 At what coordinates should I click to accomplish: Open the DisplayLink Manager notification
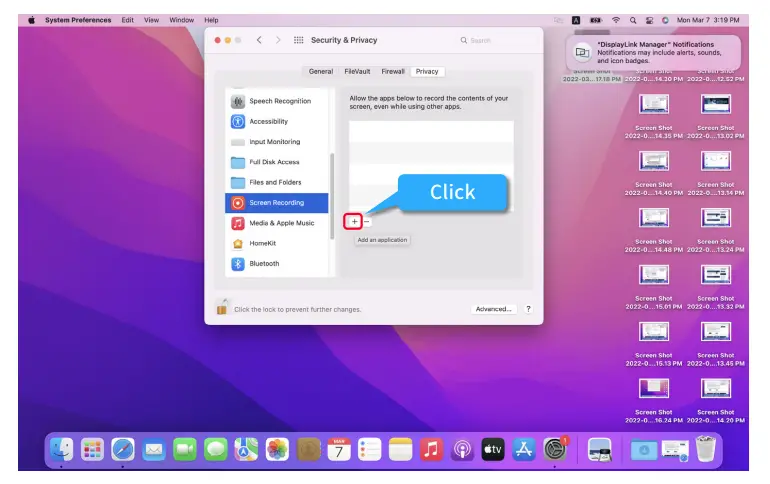[x=653, y=53]
